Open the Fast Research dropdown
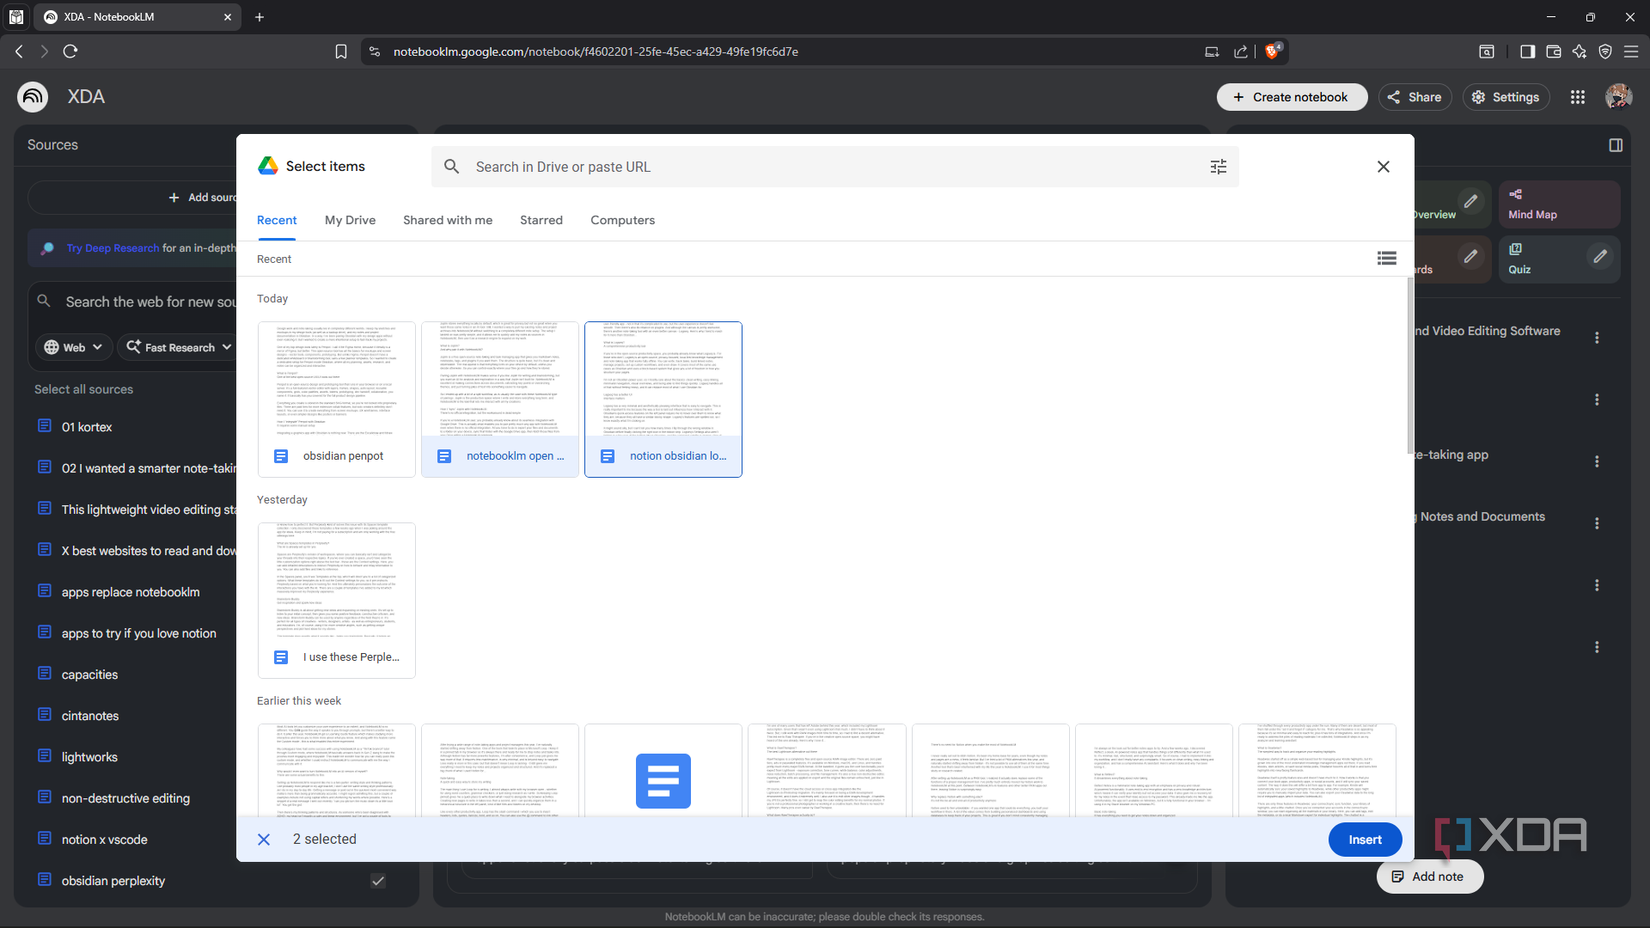This screenshot has height=928, width=1650. (x=177, y=347)
